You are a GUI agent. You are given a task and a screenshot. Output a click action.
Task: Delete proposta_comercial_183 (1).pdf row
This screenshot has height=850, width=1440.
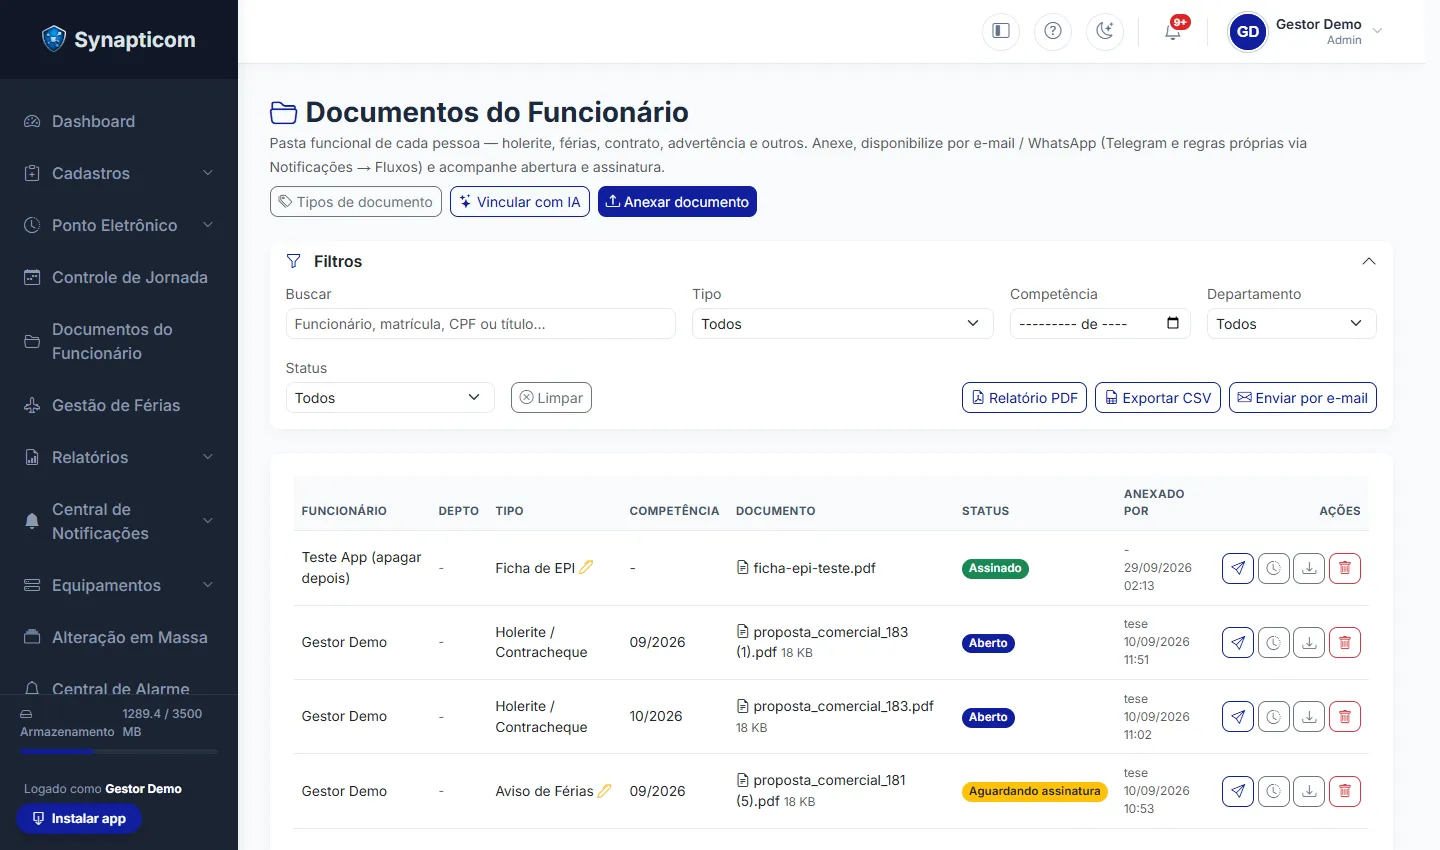click(1345, 642)
